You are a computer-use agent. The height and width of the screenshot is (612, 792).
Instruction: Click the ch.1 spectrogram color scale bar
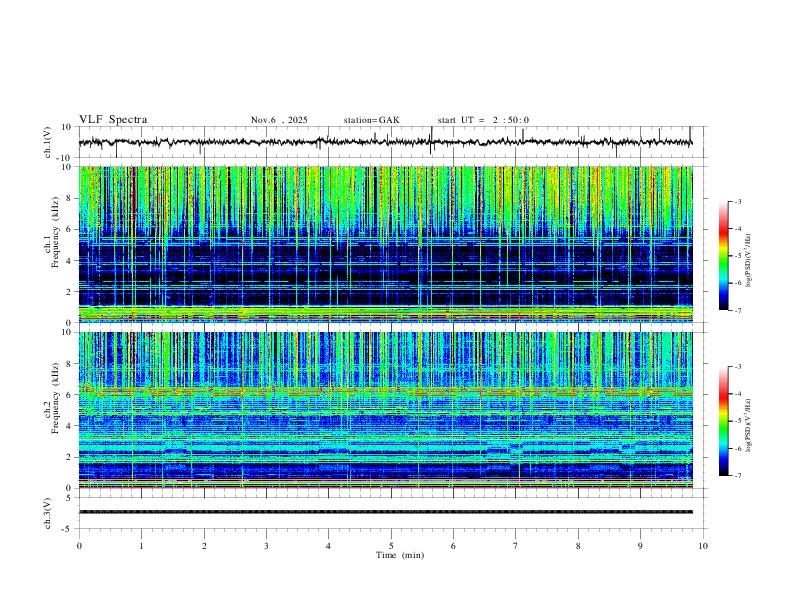[x=723, y=256]
